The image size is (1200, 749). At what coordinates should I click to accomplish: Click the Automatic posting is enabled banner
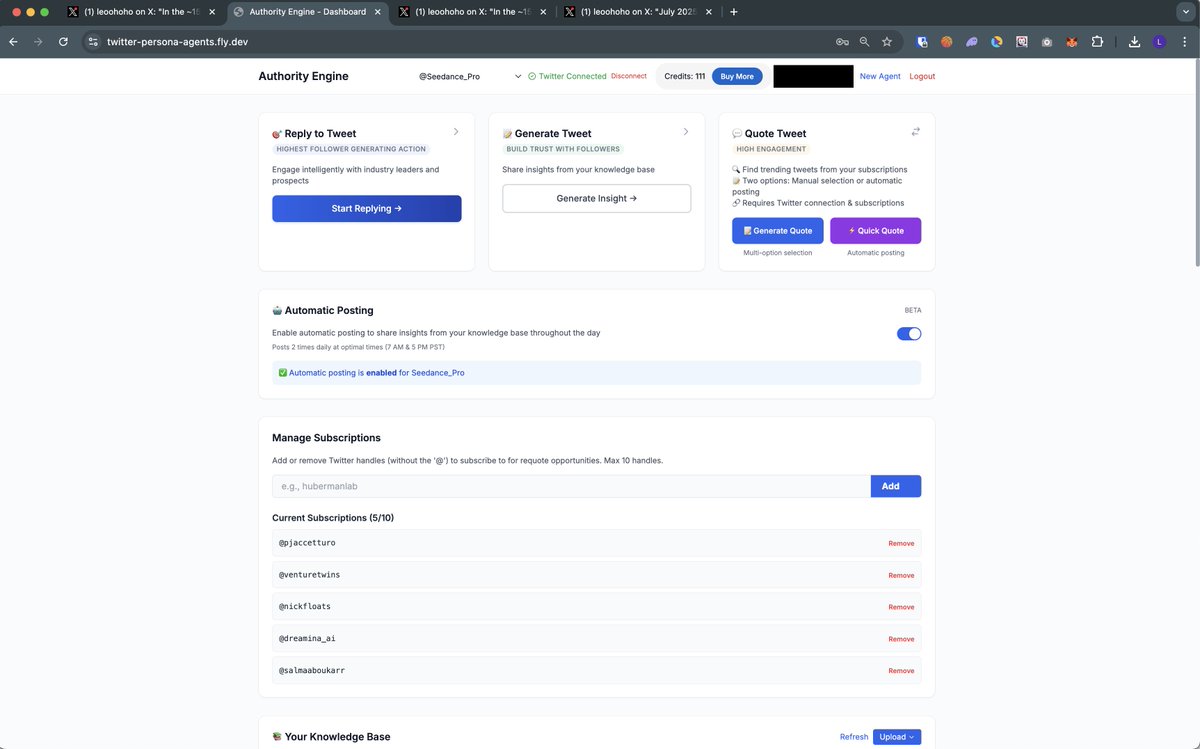597,373
